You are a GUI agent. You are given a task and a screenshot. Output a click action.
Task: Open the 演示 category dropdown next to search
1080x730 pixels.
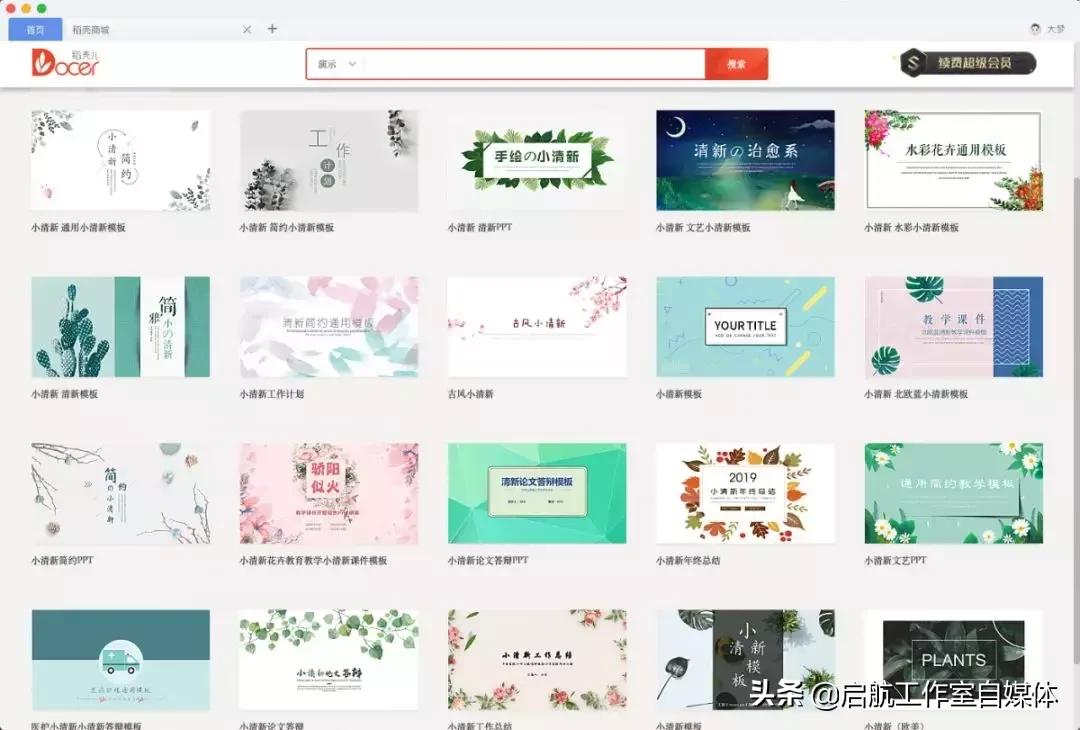click(x=335, y=63)
